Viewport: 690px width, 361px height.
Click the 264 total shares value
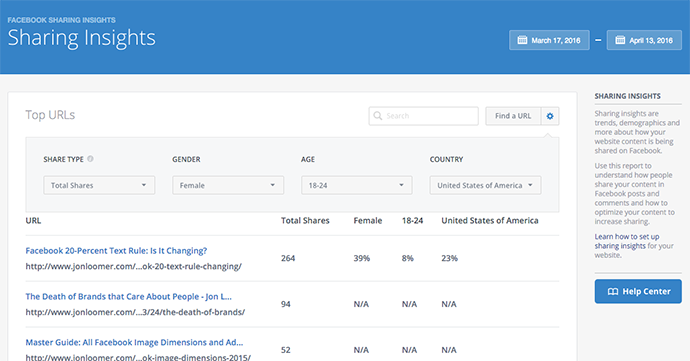(x=288, y=258)
